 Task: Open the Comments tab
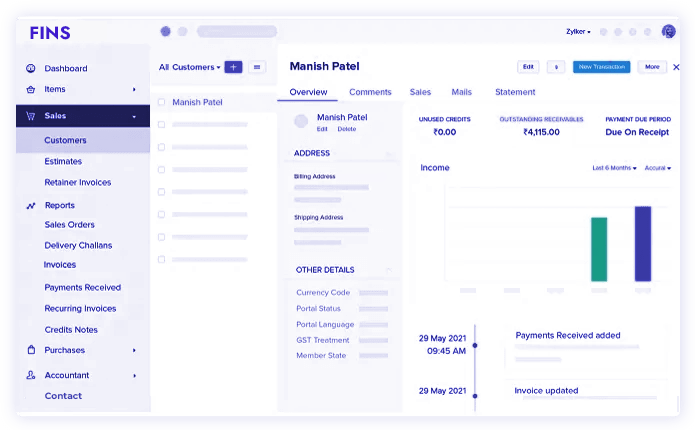(370, 92)
